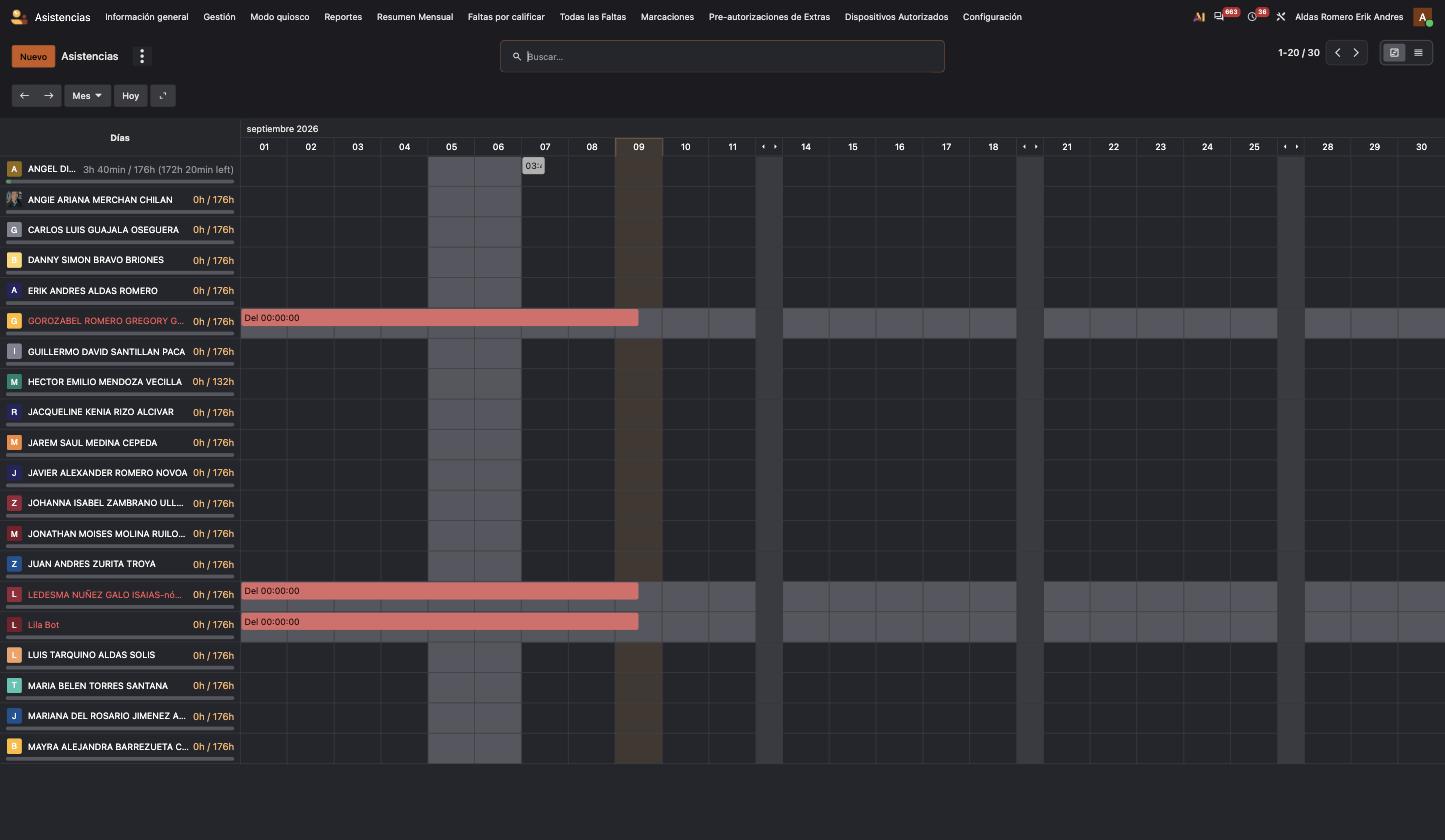Expand the collapsed days between 18 and 21

coord(1030,147)
